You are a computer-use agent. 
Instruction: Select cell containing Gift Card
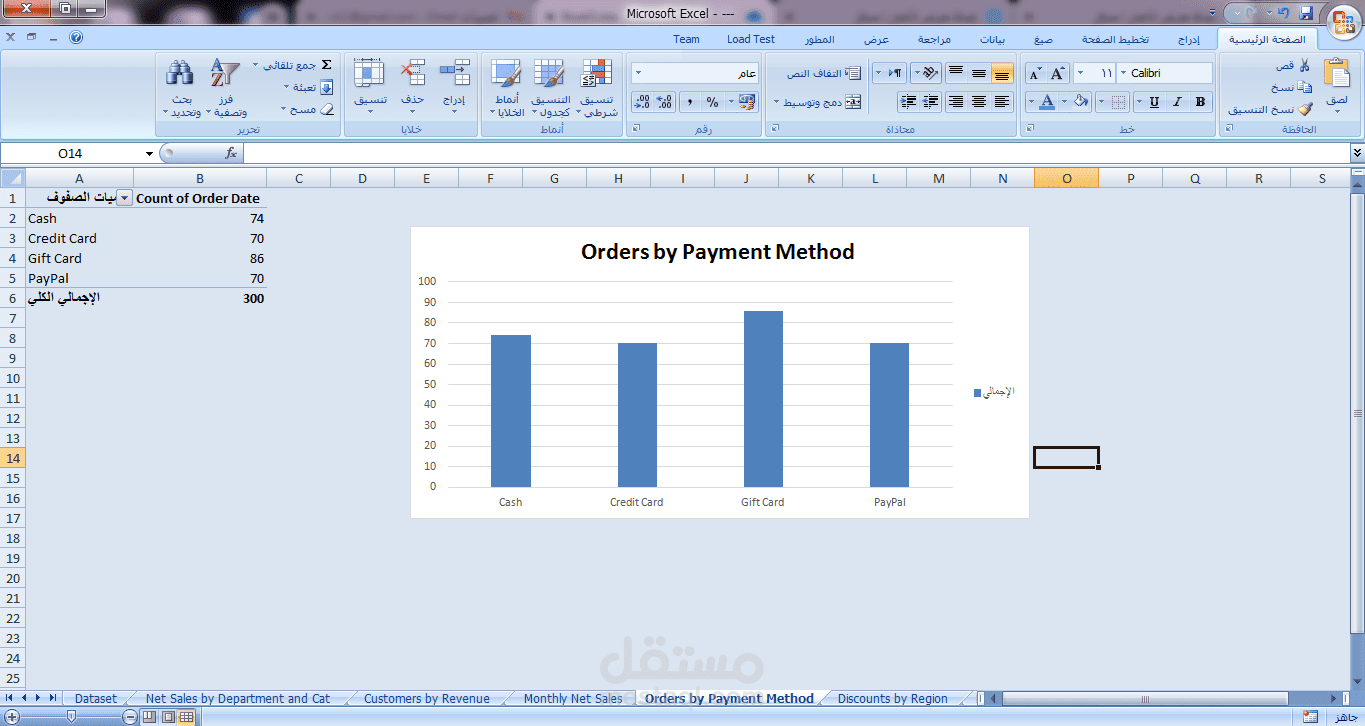pos(80,258)
